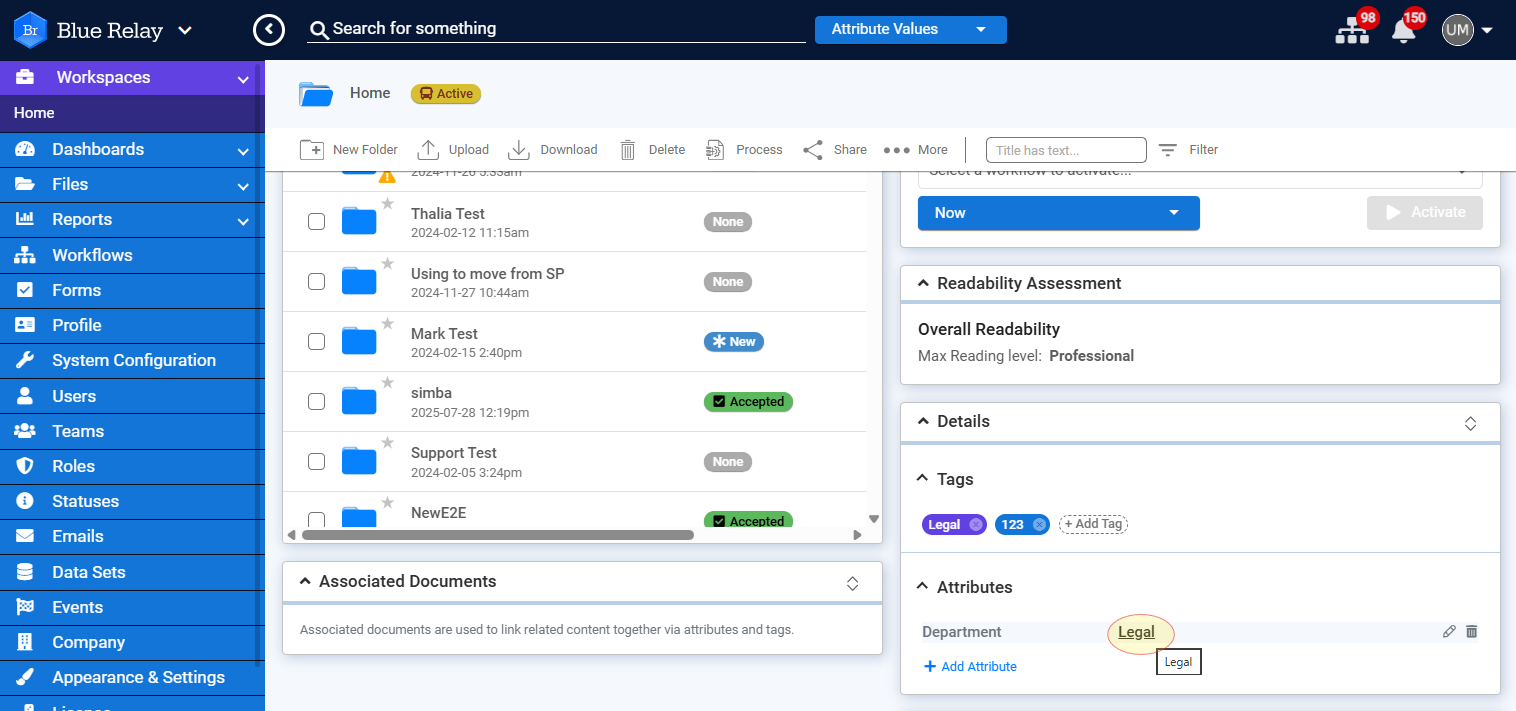Star the simba folder
The height and width of the screenshot is (711, 1516).
coord(387,384)
